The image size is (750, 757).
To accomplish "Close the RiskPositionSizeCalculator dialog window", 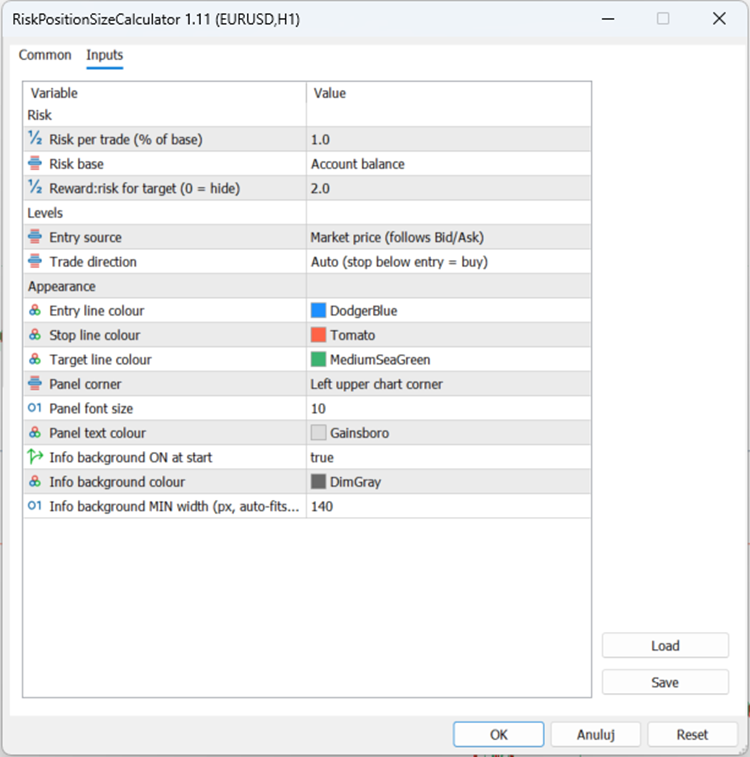I will [x=719, y=19].
